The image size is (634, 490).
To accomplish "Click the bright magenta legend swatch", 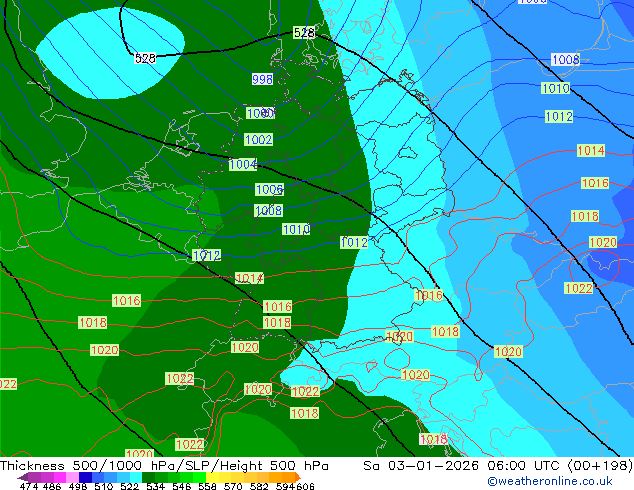I will click(x=59, y=477).
